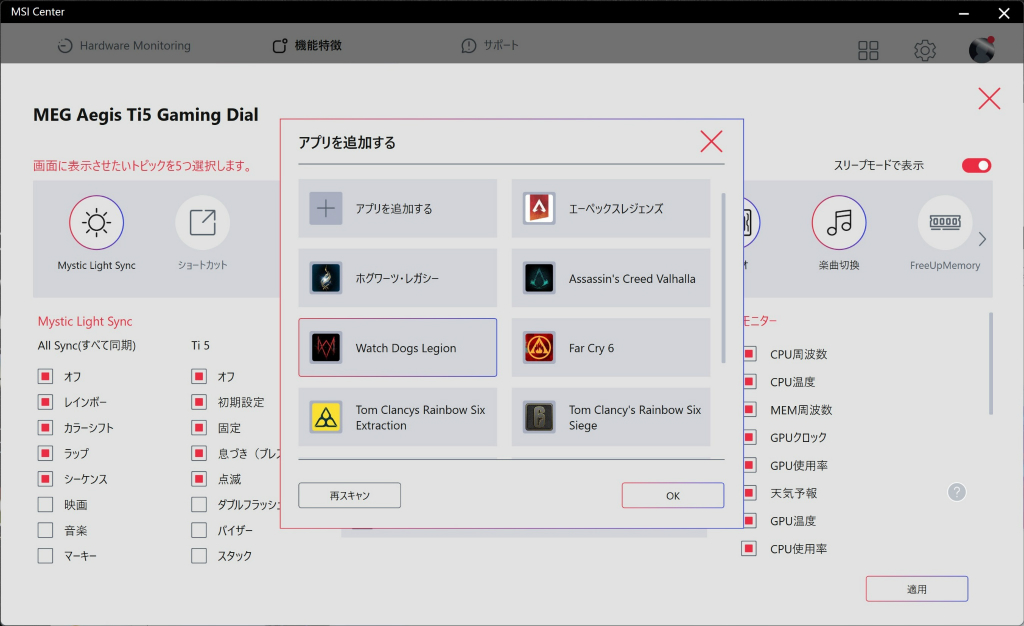
Task: Enable the スタック checkbox
Action: point(199,556)
